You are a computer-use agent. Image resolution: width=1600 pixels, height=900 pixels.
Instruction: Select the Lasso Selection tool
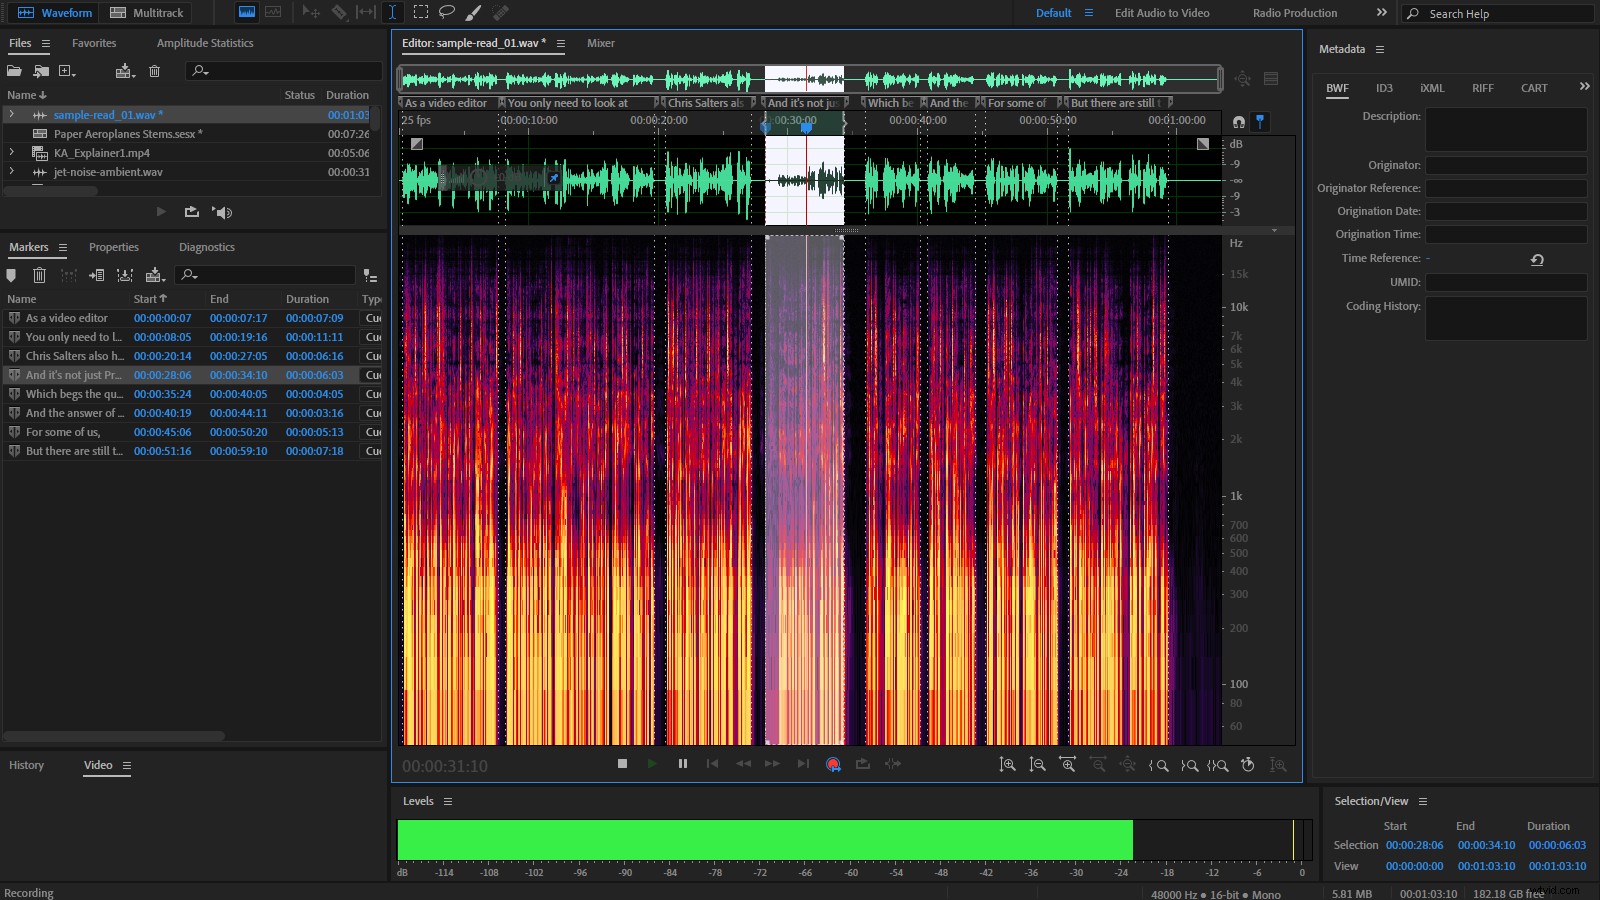(448, 12)
